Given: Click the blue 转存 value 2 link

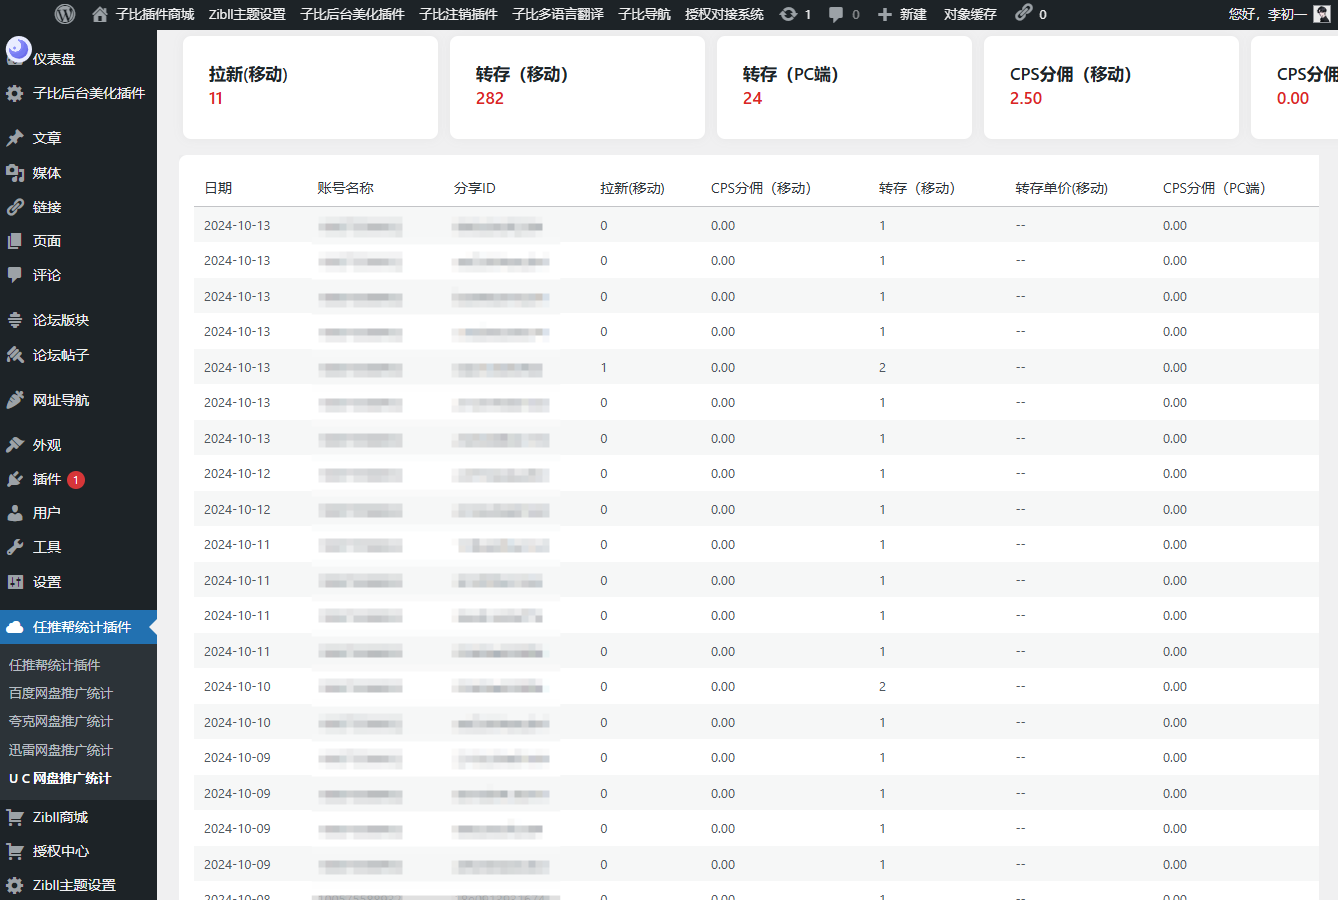Looking at the screenshot, I should coord(882,367).
